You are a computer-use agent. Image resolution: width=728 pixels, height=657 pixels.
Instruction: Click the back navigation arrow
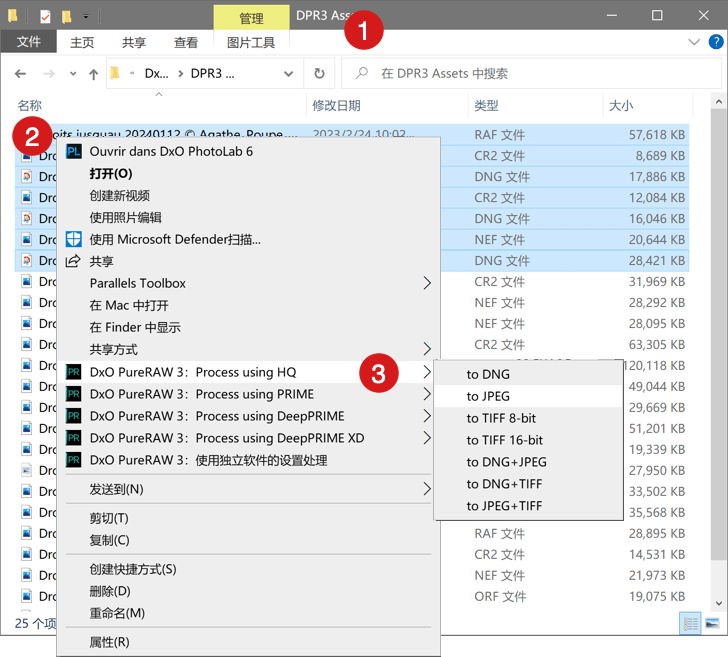pos(20,73)
